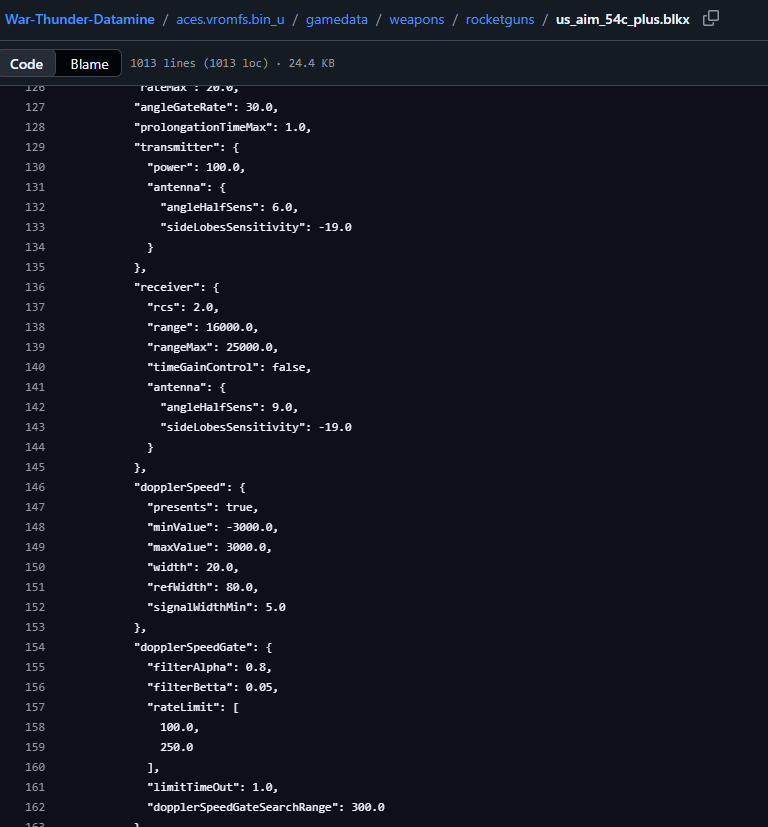The width and height of the screenshot is (768, 827).
Task: Click the "transmitter" key text
Action: (176, 147)
